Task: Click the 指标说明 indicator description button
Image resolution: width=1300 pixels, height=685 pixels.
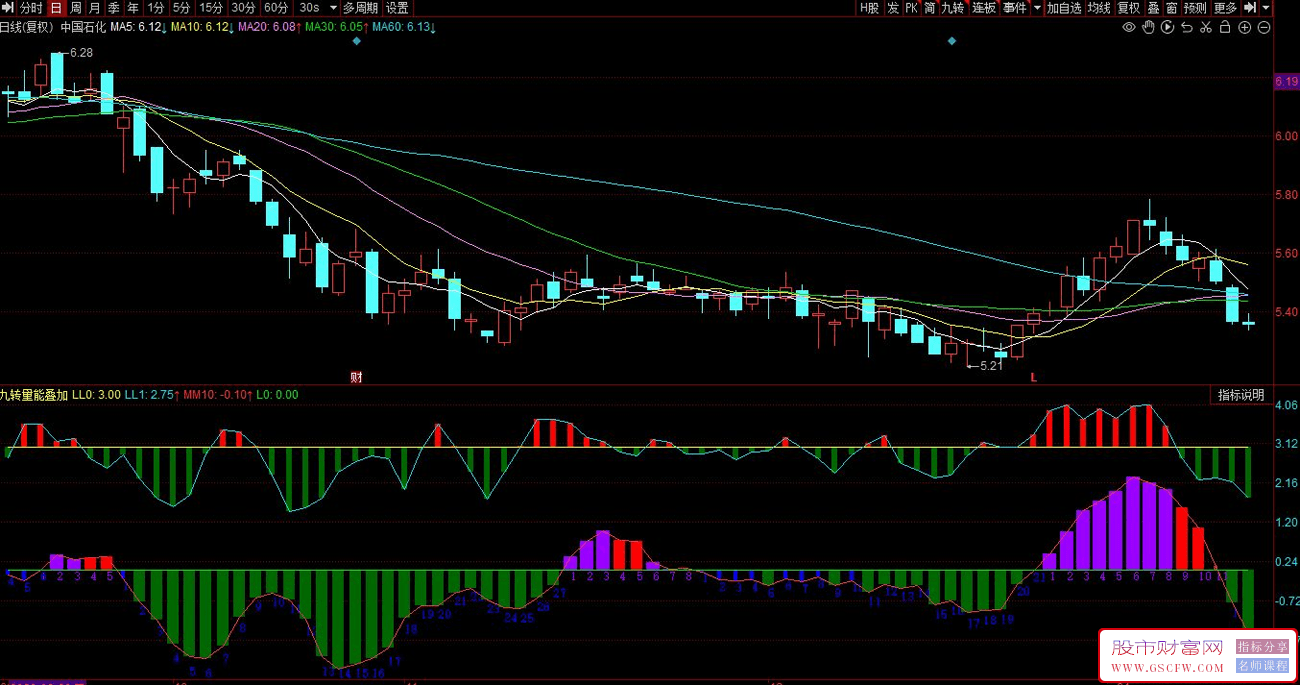Action: [1241, 395]
